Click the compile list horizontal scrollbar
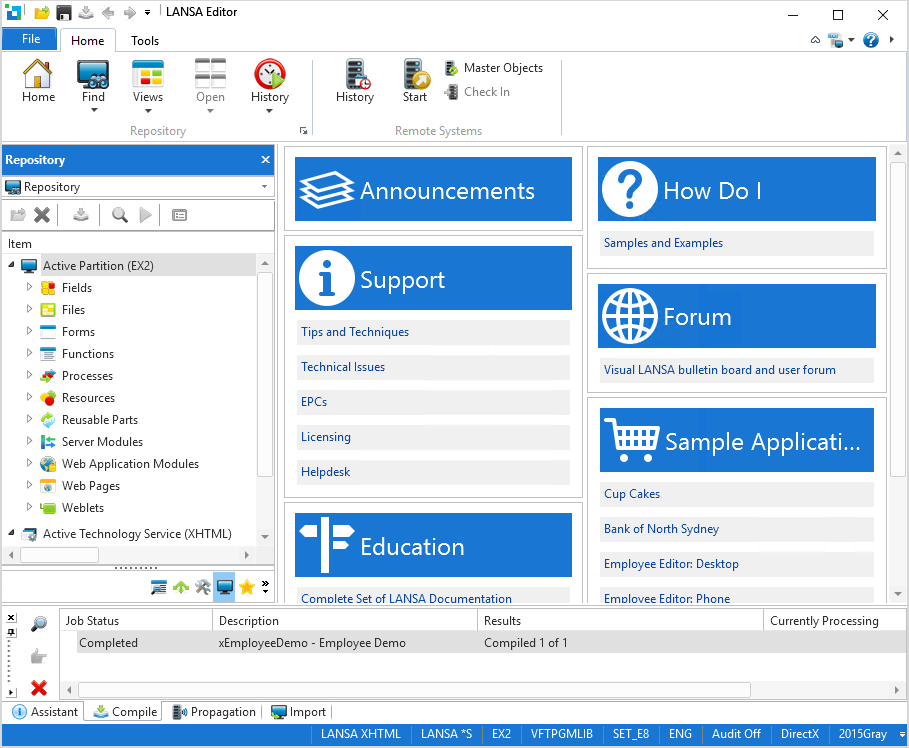Image resolution: width=909 pixels, height=748 pixels. tap(414, 689)
